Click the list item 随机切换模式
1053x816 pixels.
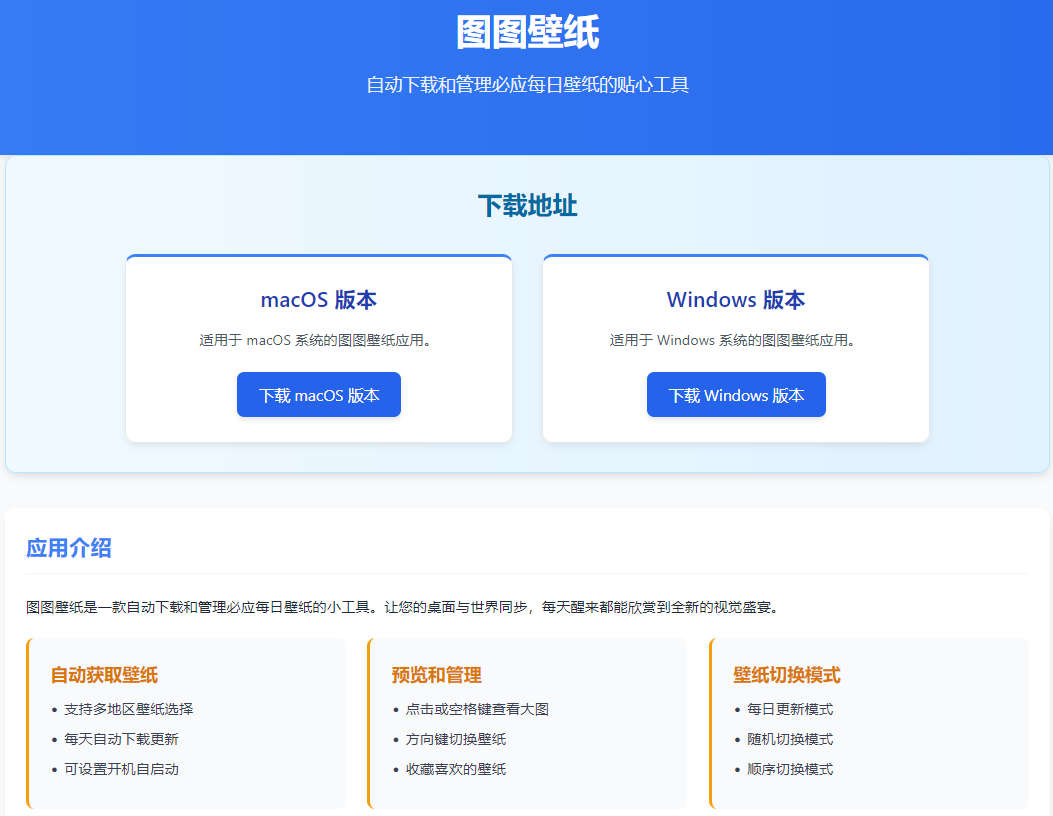click(790, 739)
